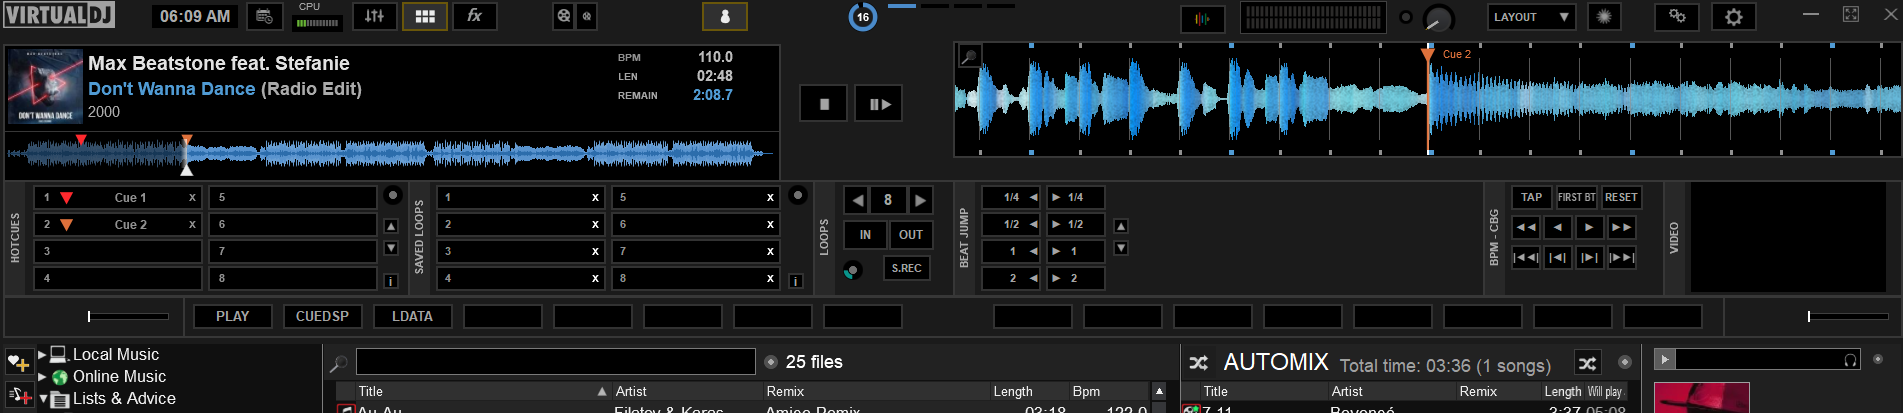Click the colored waveform bars icon
Image resolution: width=1903 pixels, height=413 pixels.
(1202, 18)
